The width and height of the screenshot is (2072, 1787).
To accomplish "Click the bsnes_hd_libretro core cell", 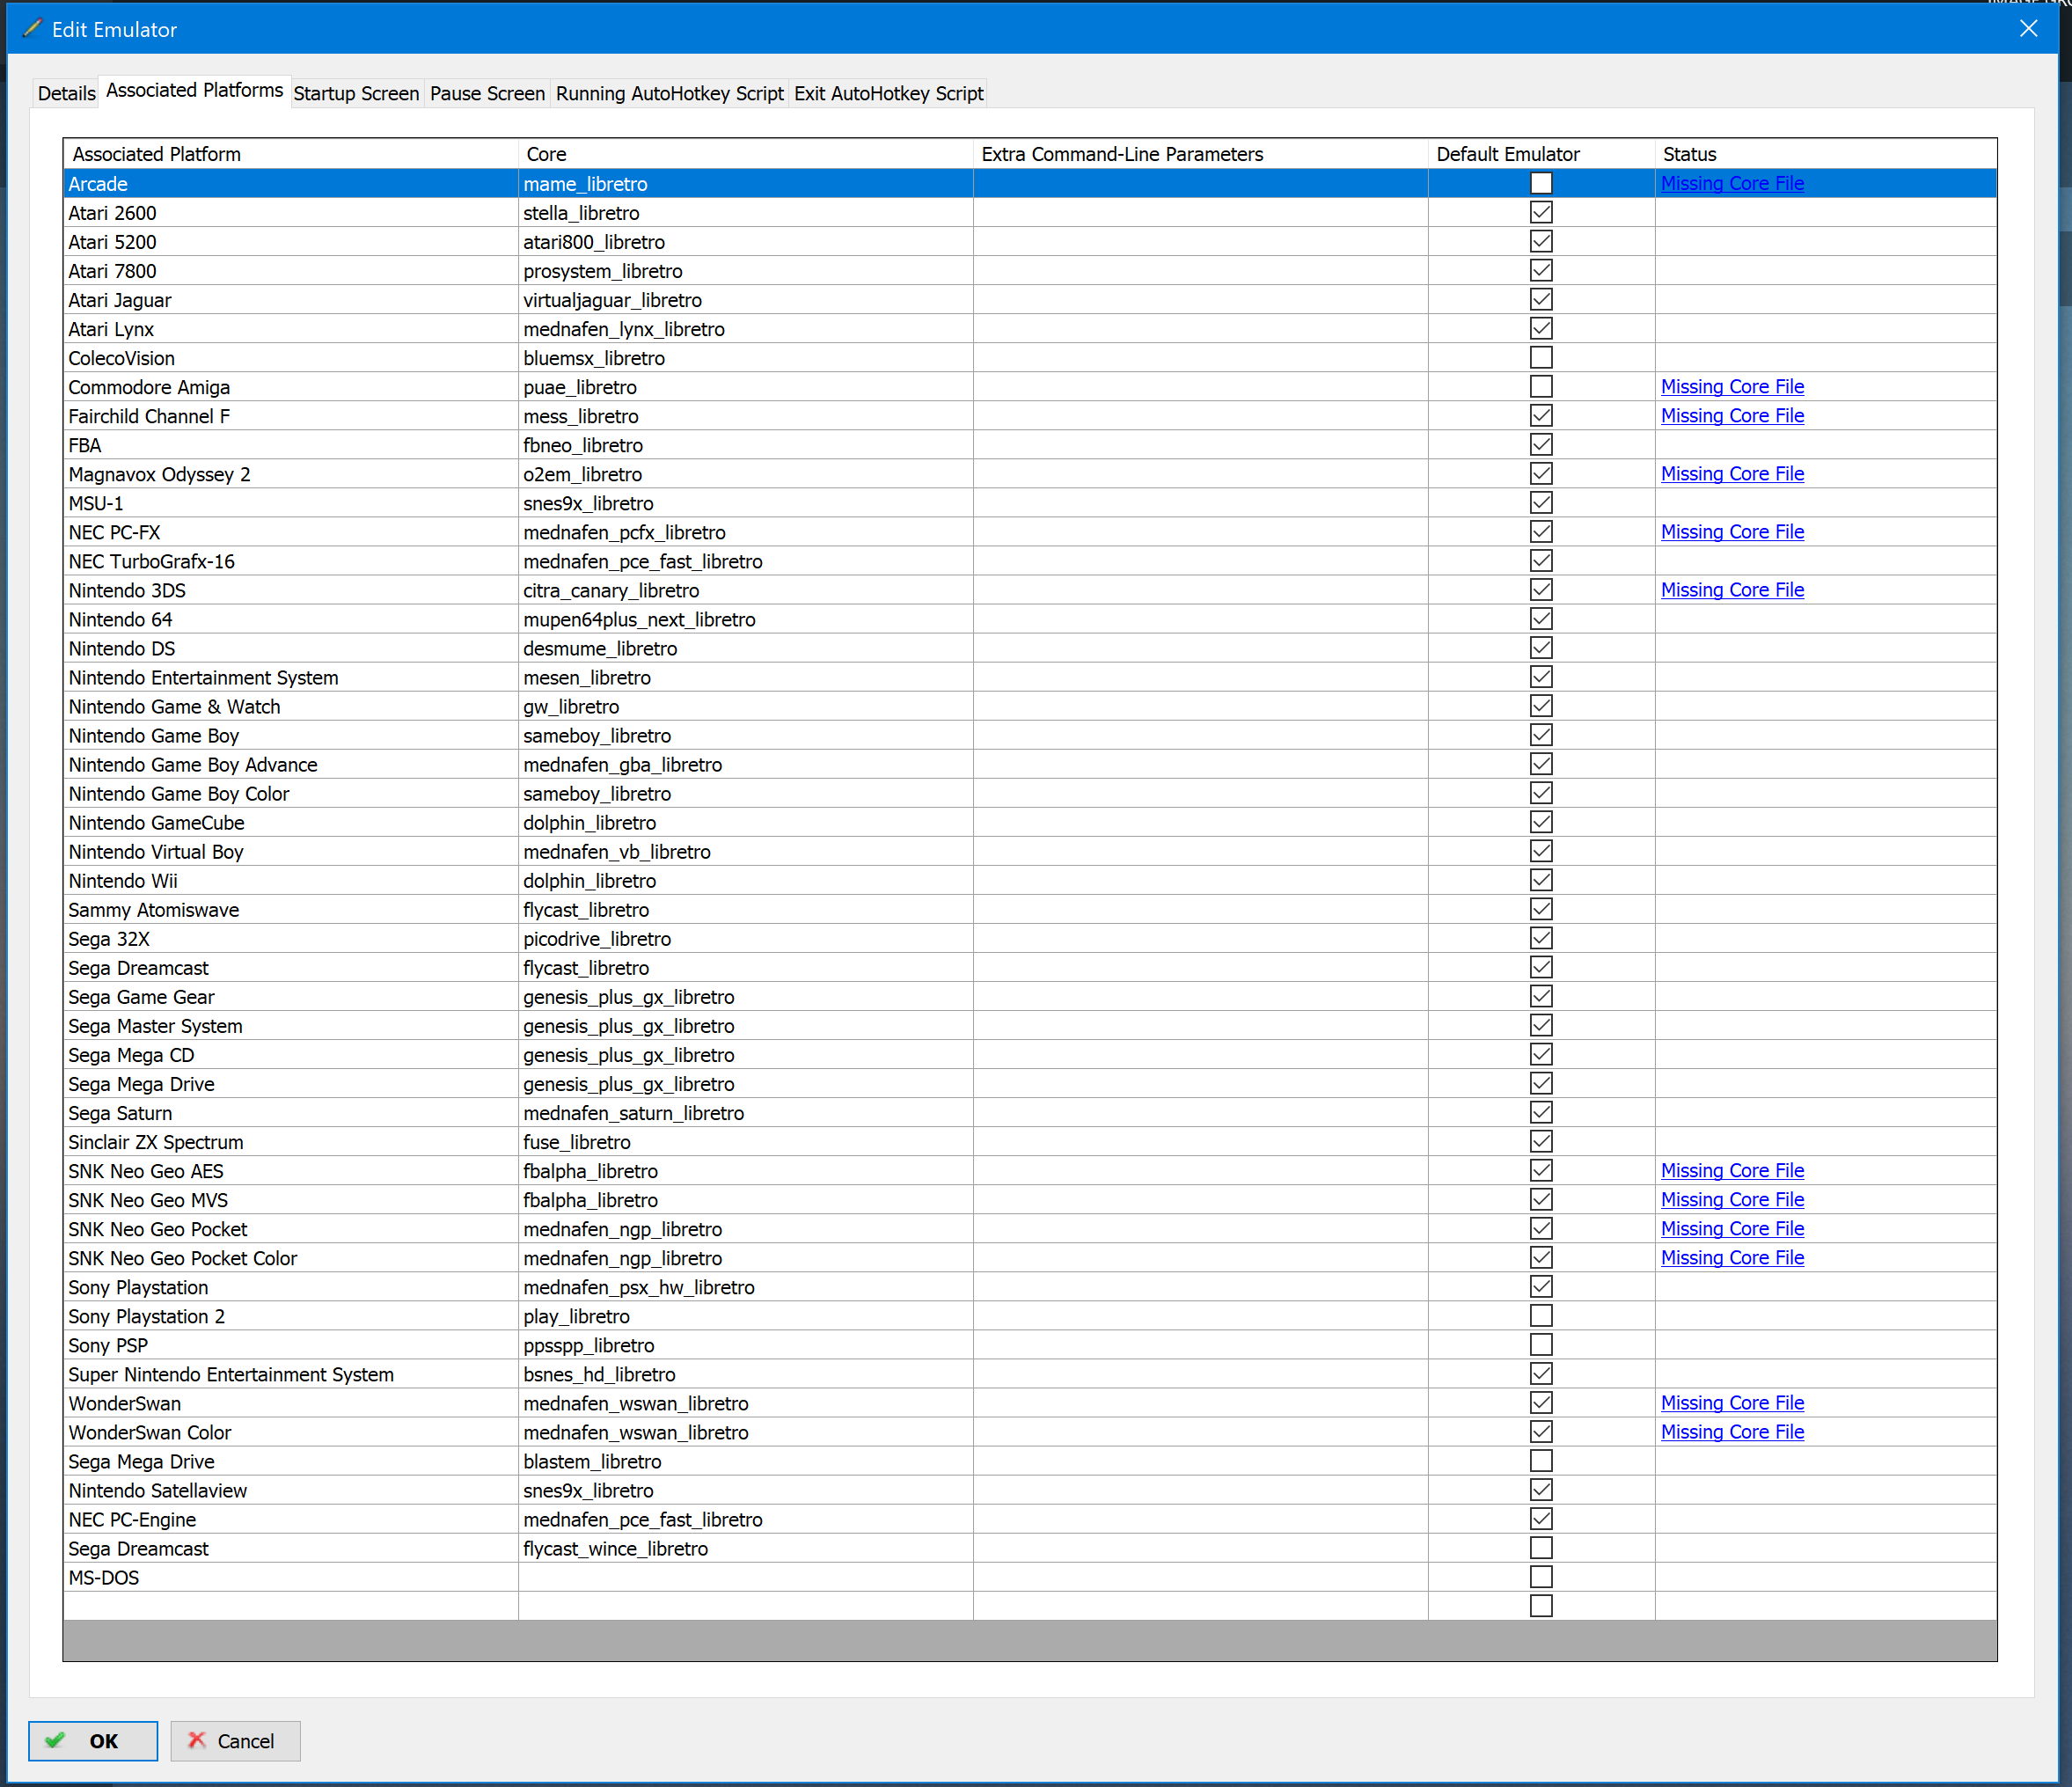I will coord(746,1374).
